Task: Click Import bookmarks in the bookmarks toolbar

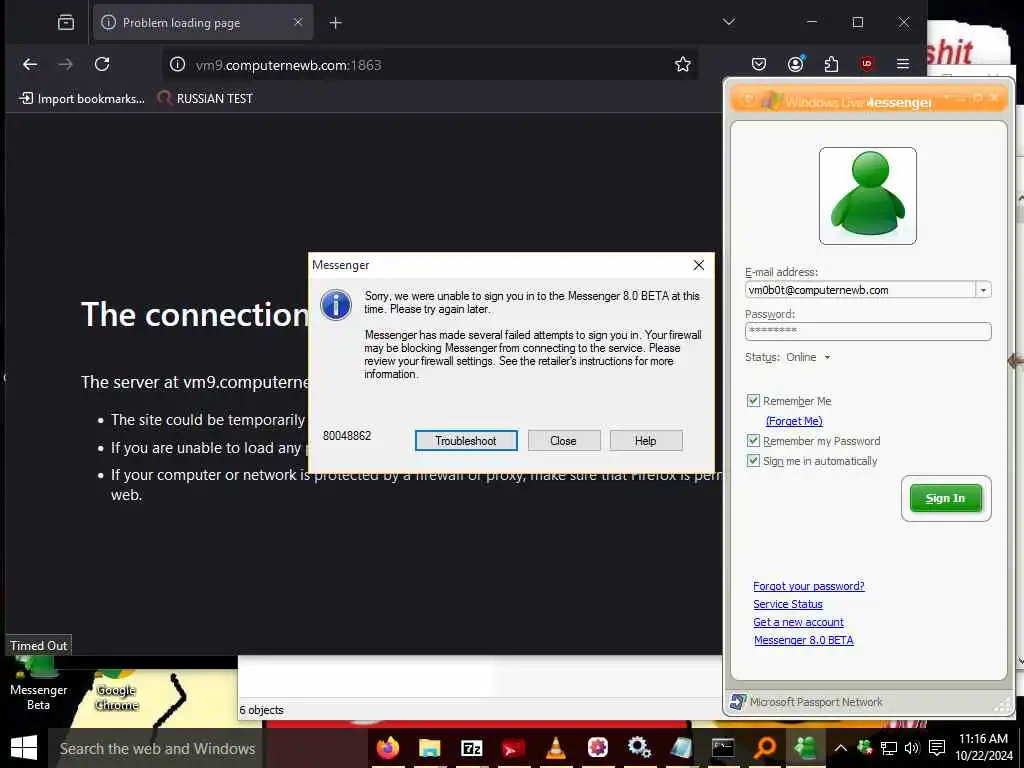Action: (x=82, y=99)
